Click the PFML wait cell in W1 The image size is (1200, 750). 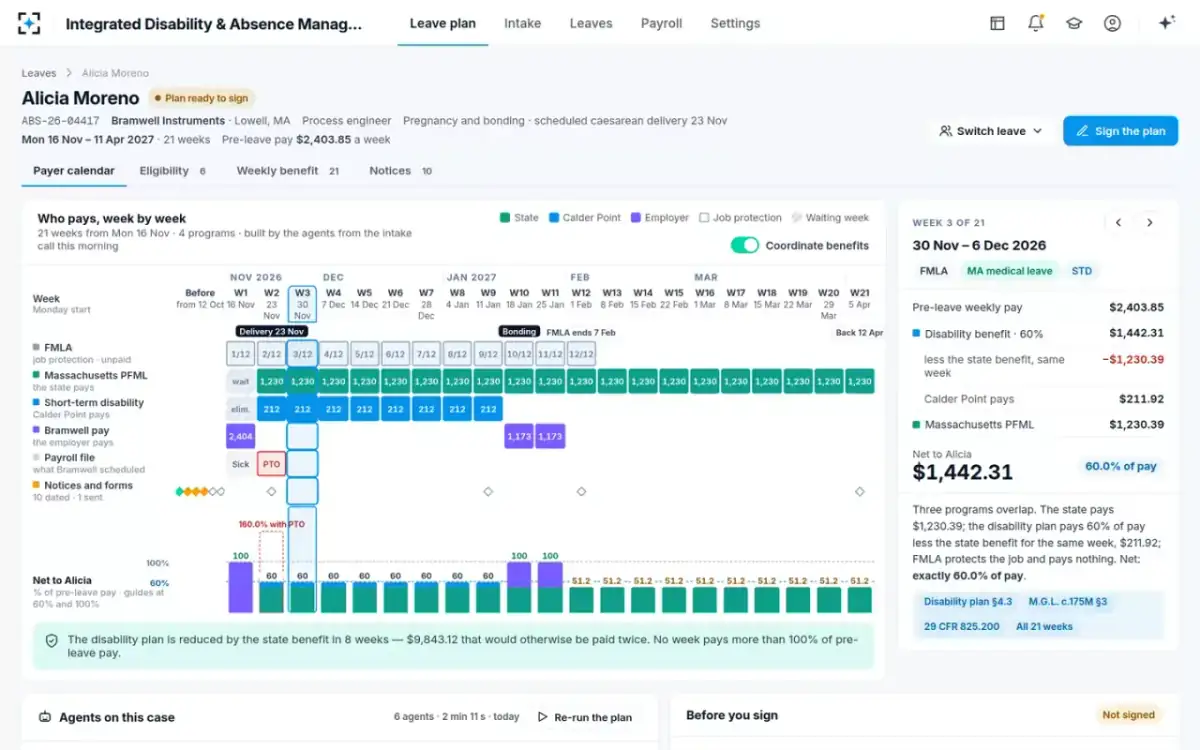pyautogui.click(x=240, y=381)
